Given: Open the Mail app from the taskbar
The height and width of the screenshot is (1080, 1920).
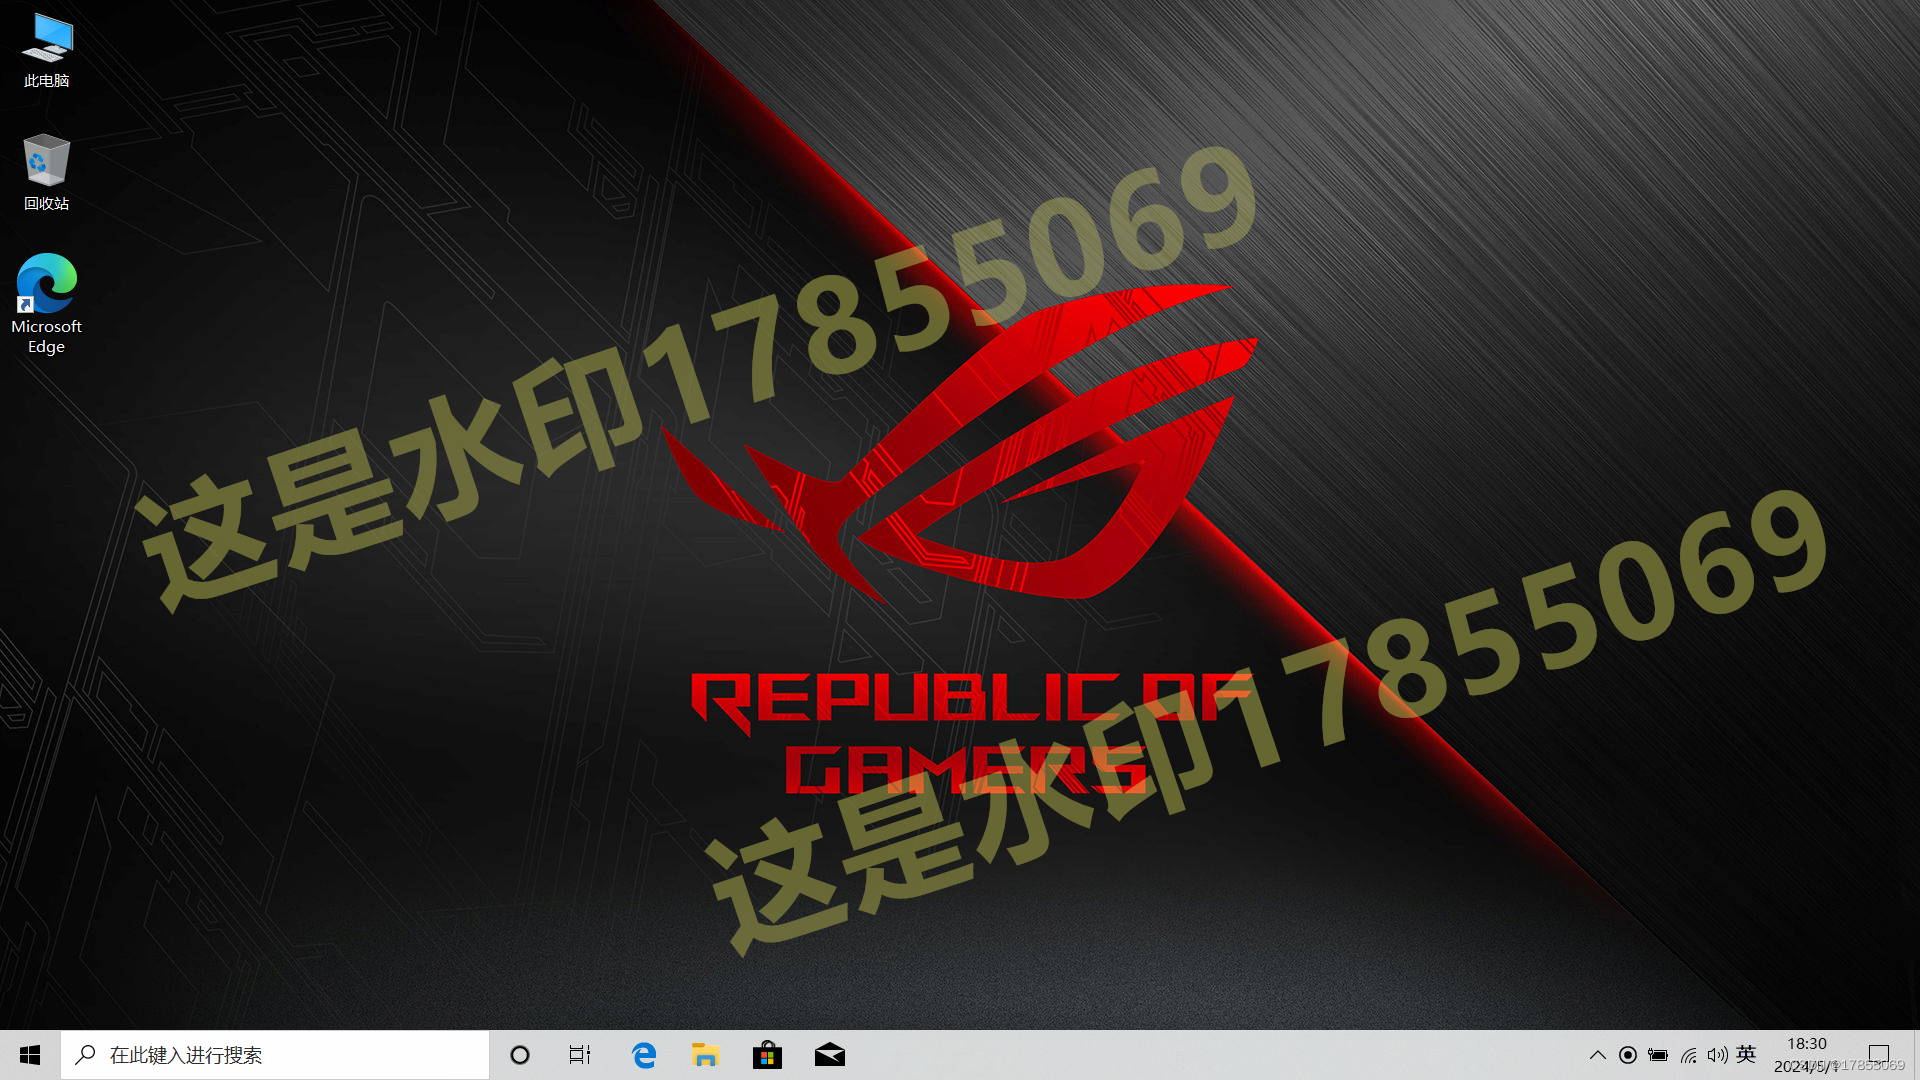Looking at the screenshot, I should (829, 1055).
